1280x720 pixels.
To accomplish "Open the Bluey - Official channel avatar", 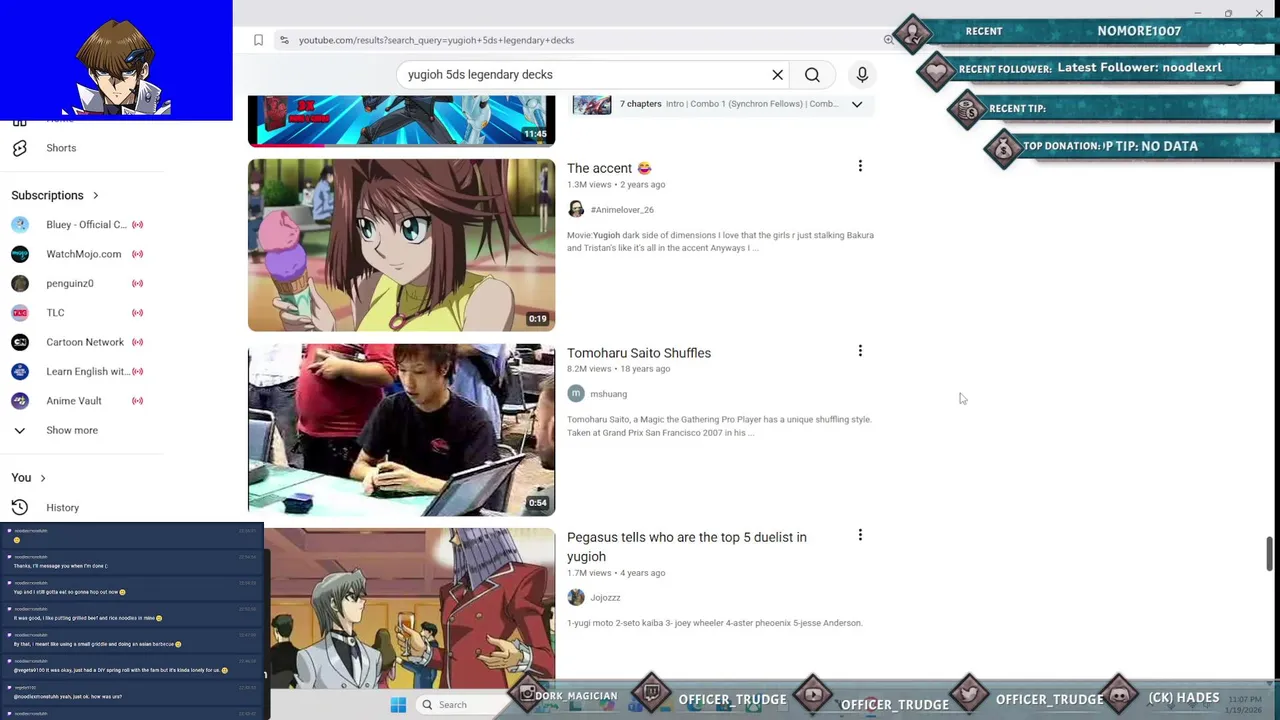I will pyautogui.click(x=20, y=225).
